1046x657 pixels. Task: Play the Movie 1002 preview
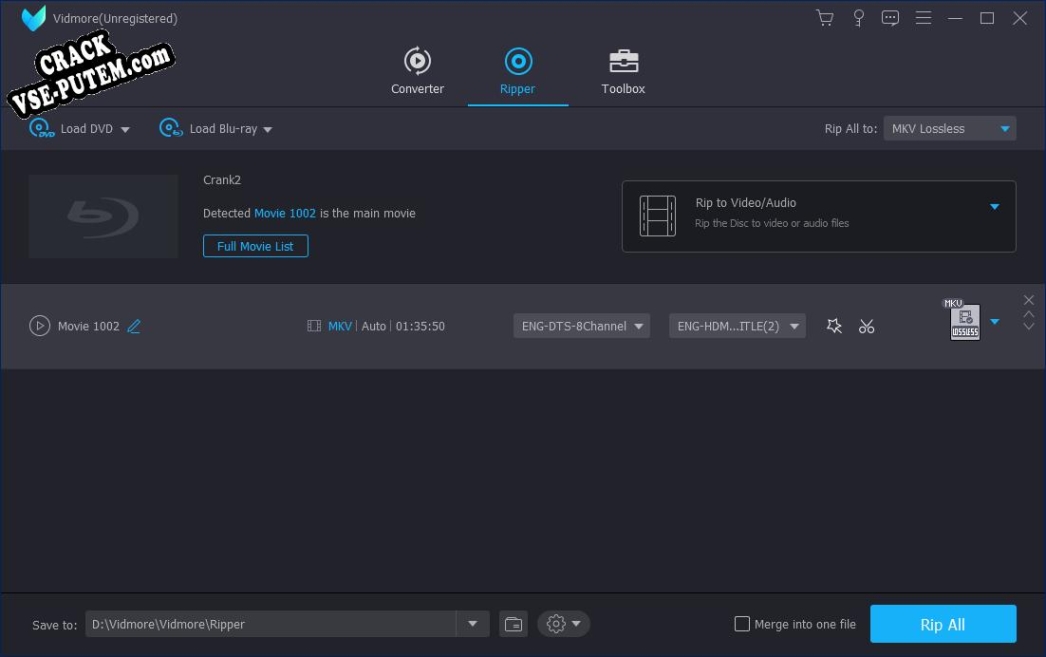coord(39,326)
